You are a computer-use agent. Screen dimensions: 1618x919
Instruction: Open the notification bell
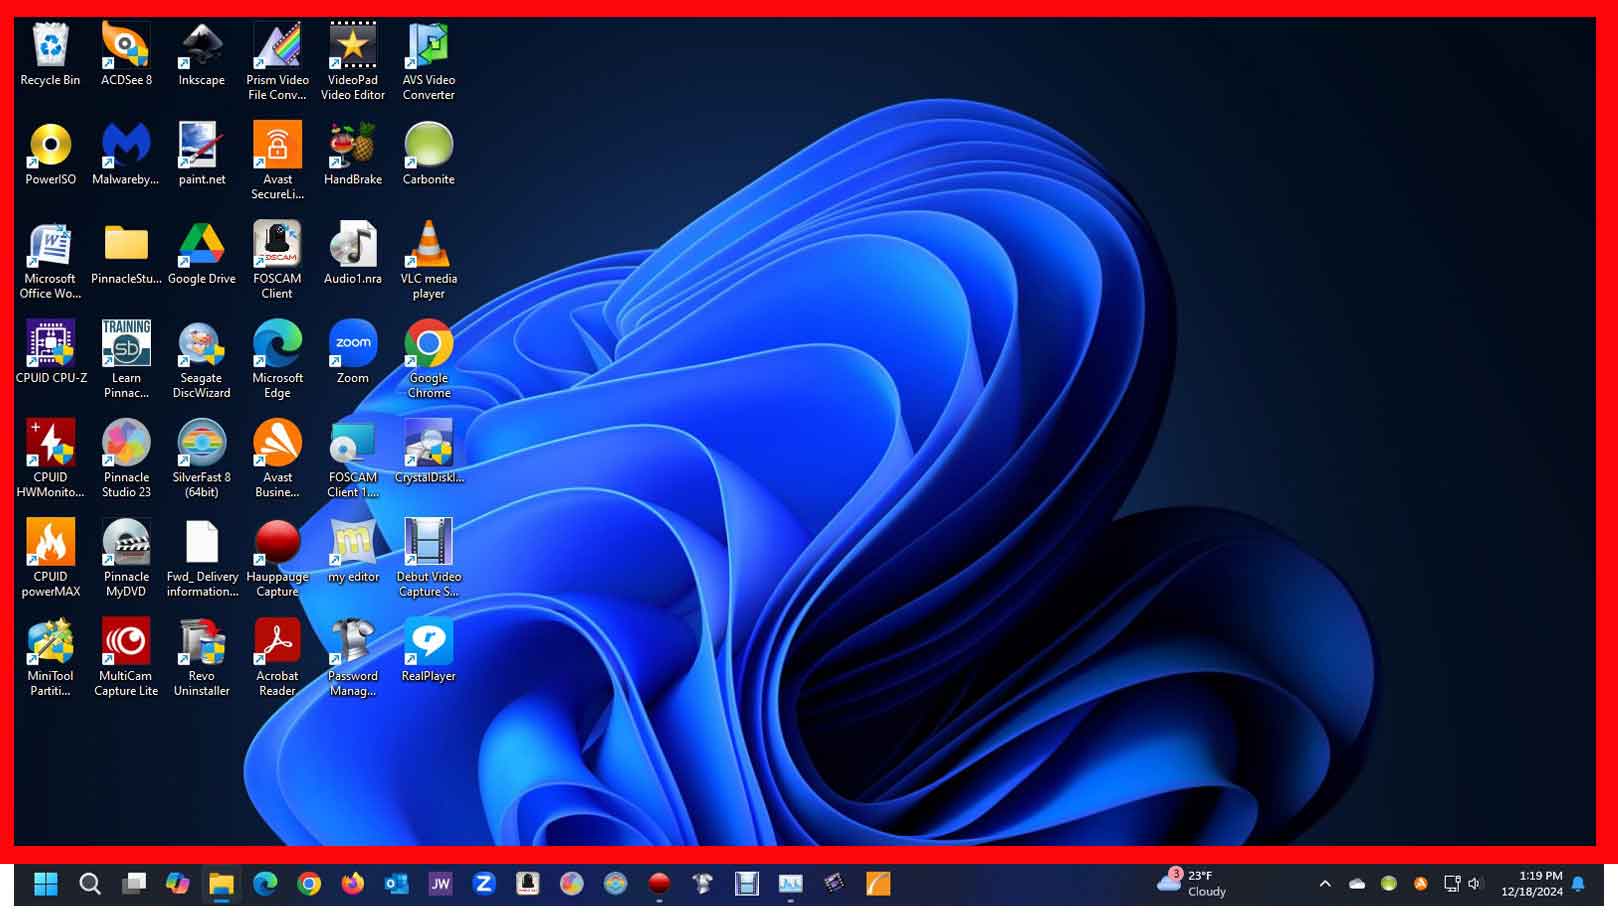(x=1578, y=883)
